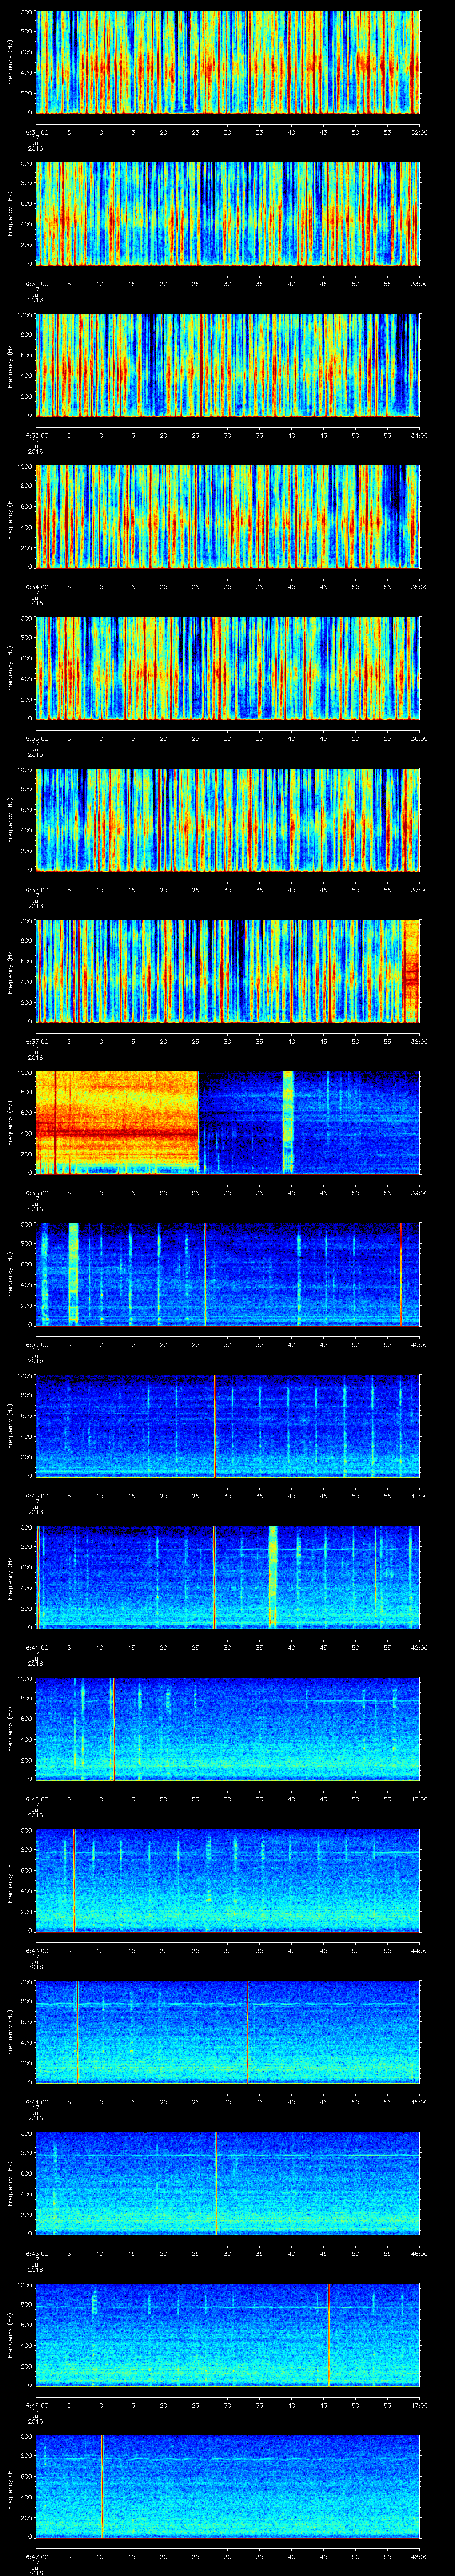
Task: Click the red vertical line at 28 seconds in 6:40:00 panel
Action: (214, 1426)
